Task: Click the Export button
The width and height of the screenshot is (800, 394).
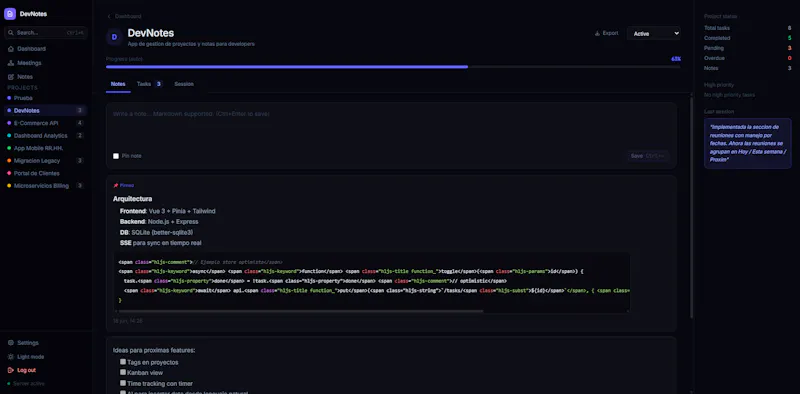Action: point(606,33)
